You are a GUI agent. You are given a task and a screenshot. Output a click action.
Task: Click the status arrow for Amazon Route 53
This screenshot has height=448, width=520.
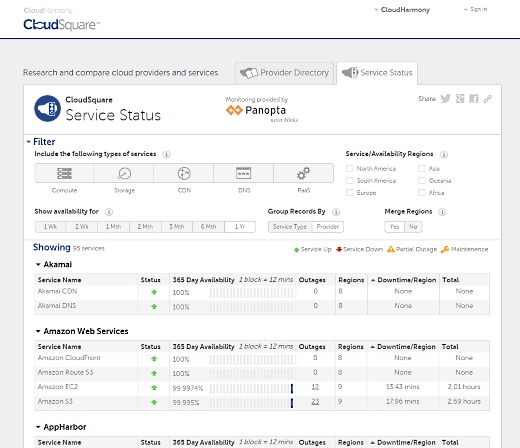coord(154,373)
